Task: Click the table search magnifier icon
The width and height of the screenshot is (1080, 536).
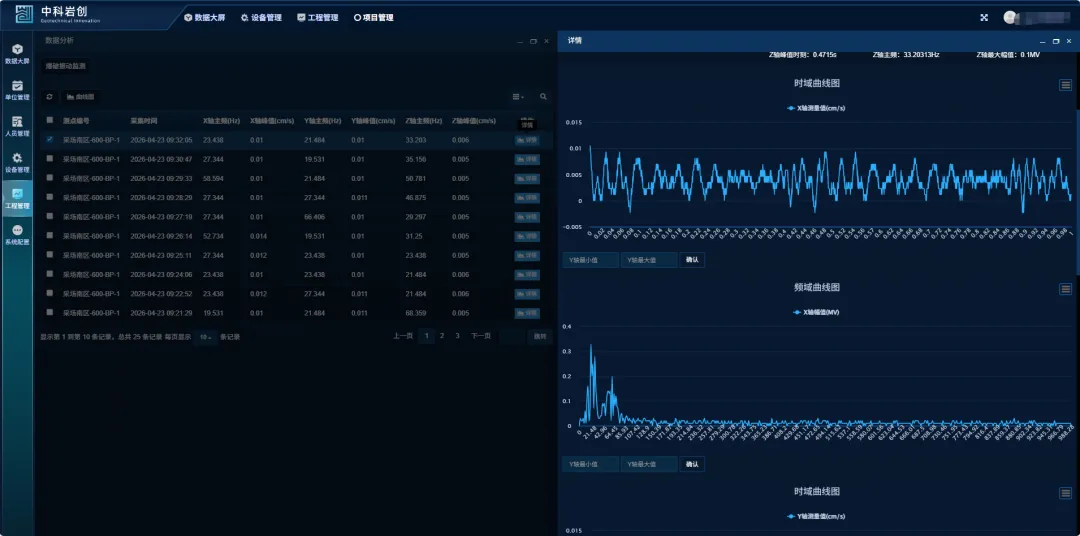Action: pyautogui.click(x=543, y=97)
